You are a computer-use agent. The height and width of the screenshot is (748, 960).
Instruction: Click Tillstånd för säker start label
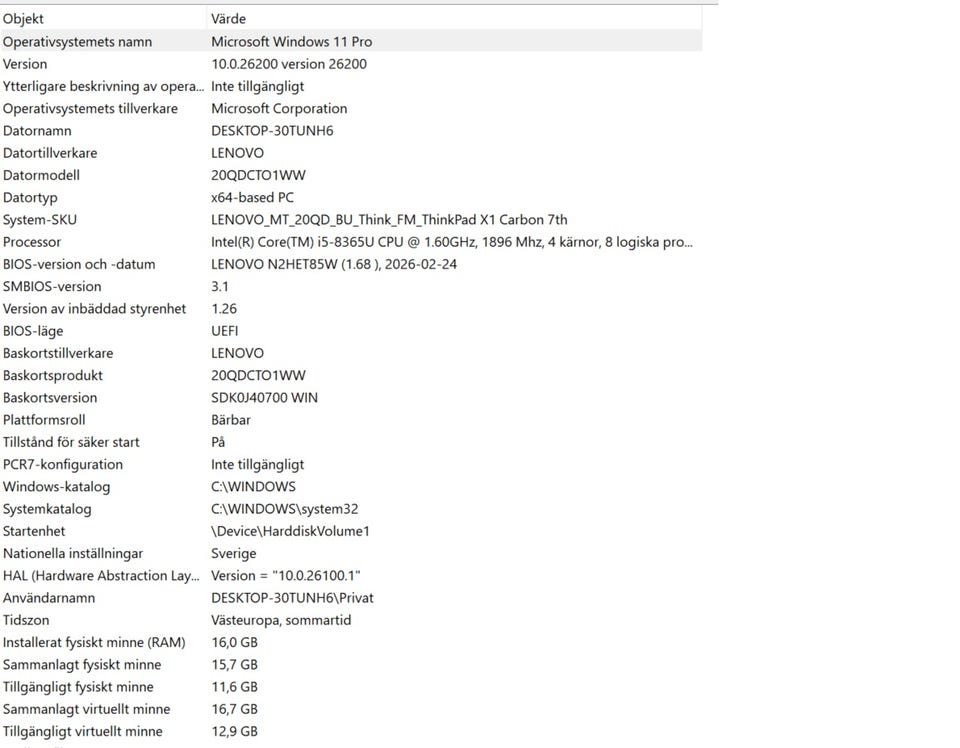[x=71, y=442]
